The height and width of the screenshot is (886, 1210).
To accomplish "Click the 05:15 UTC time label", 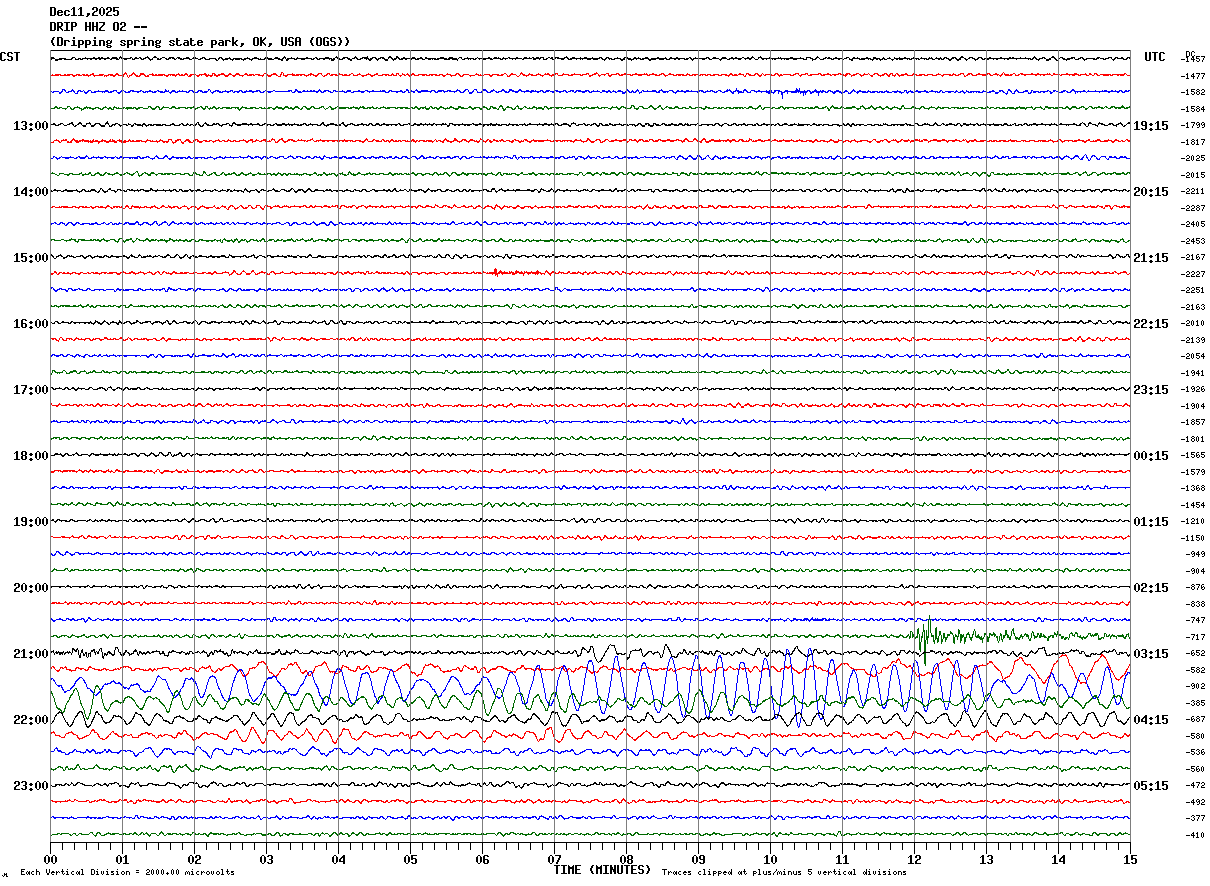I will click(1150, 786).
